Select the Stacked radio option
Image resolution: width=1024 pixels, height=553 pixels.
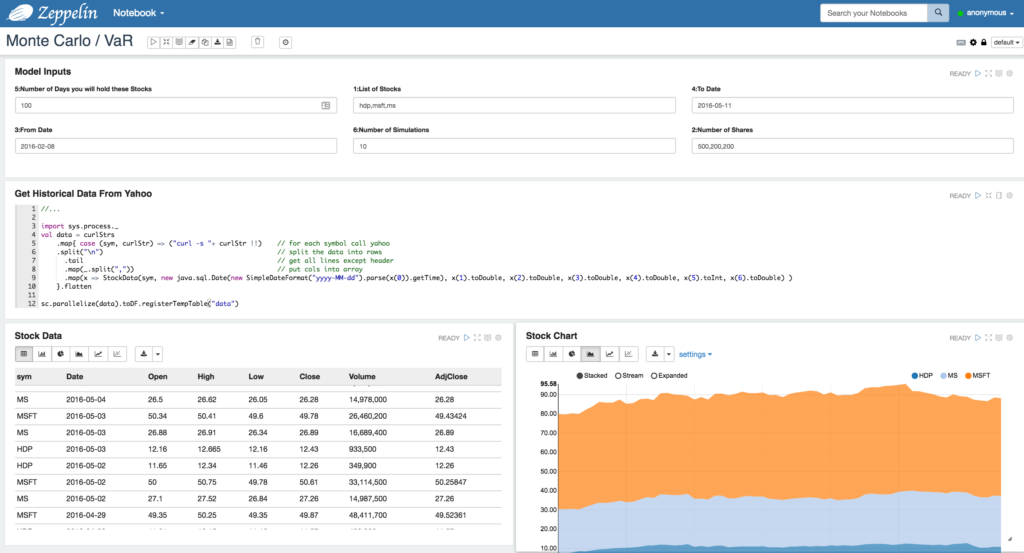[580, 376]
